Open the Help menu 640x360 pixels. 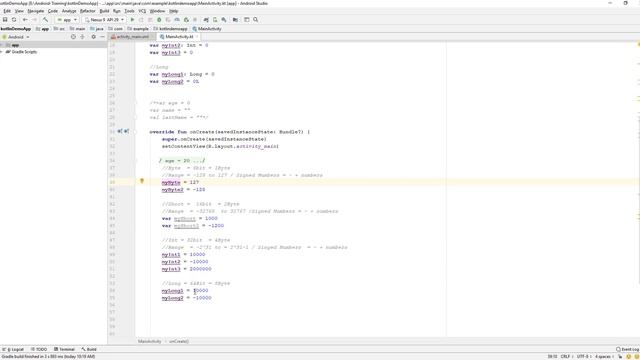pos(173,11)
